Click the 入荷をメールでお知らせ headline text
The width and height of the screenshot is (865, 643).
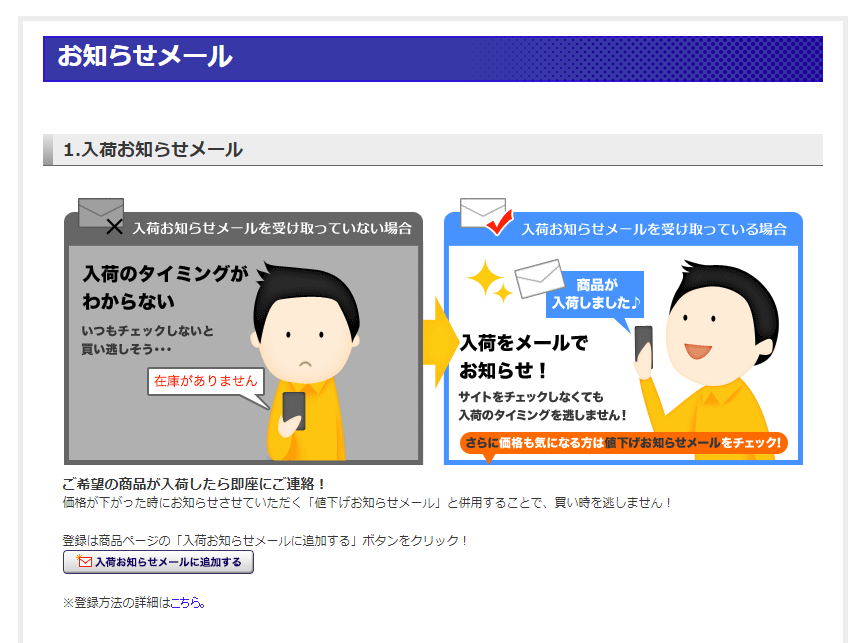point(523,357)
